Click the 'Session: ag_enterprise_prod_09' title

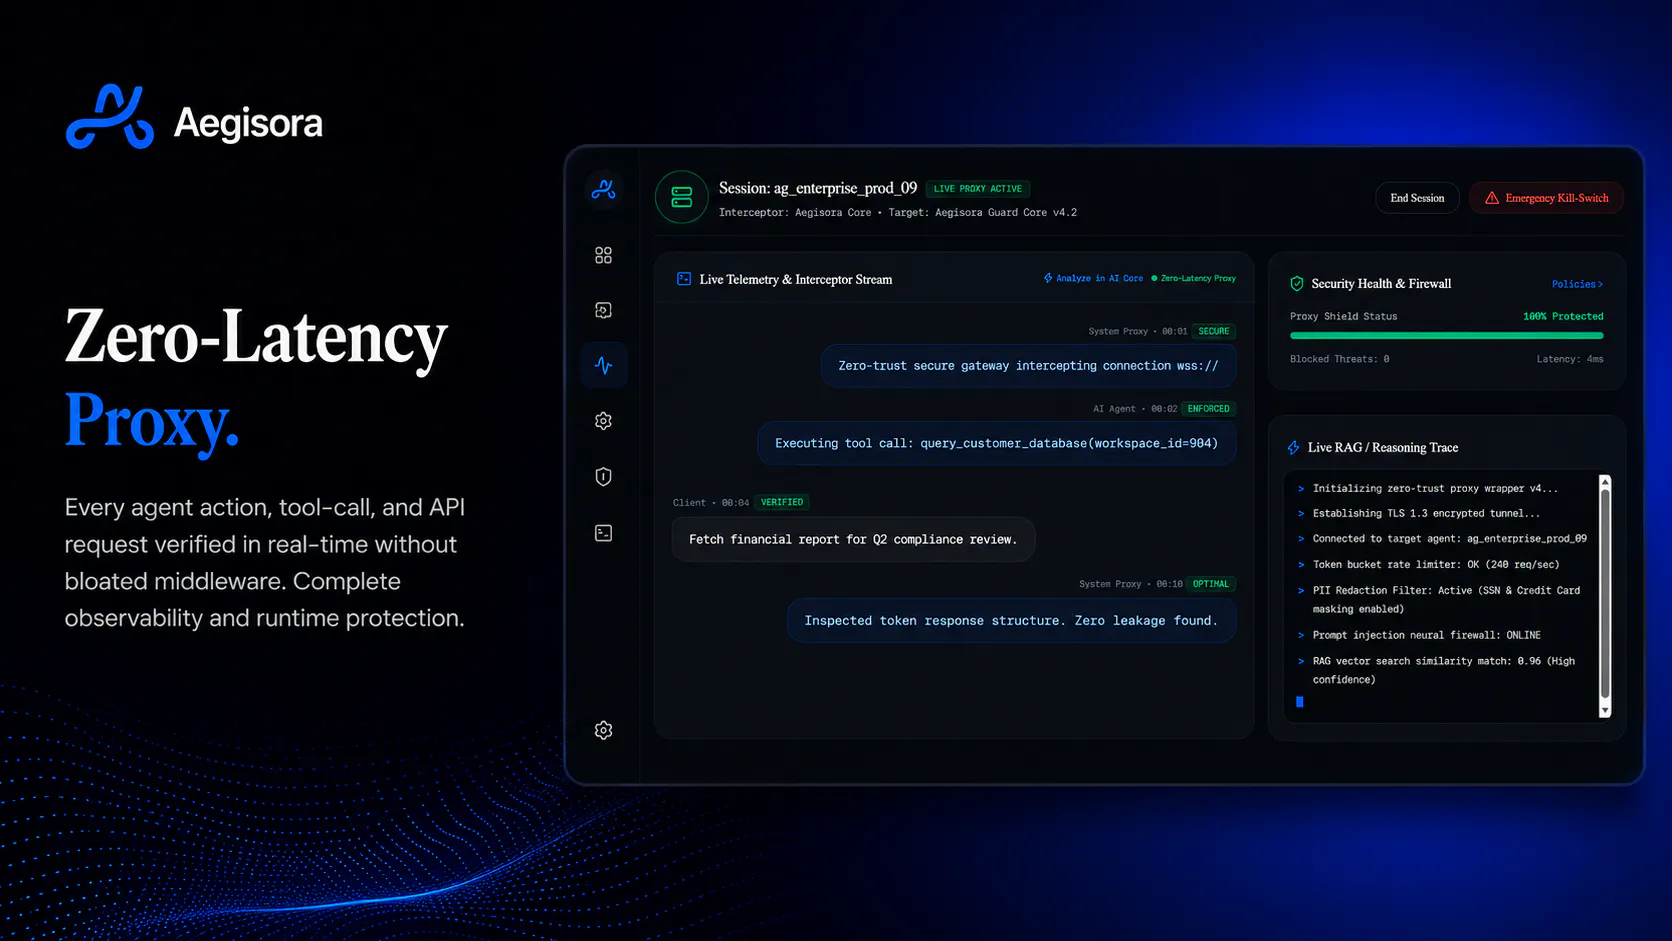pos(818,188)
